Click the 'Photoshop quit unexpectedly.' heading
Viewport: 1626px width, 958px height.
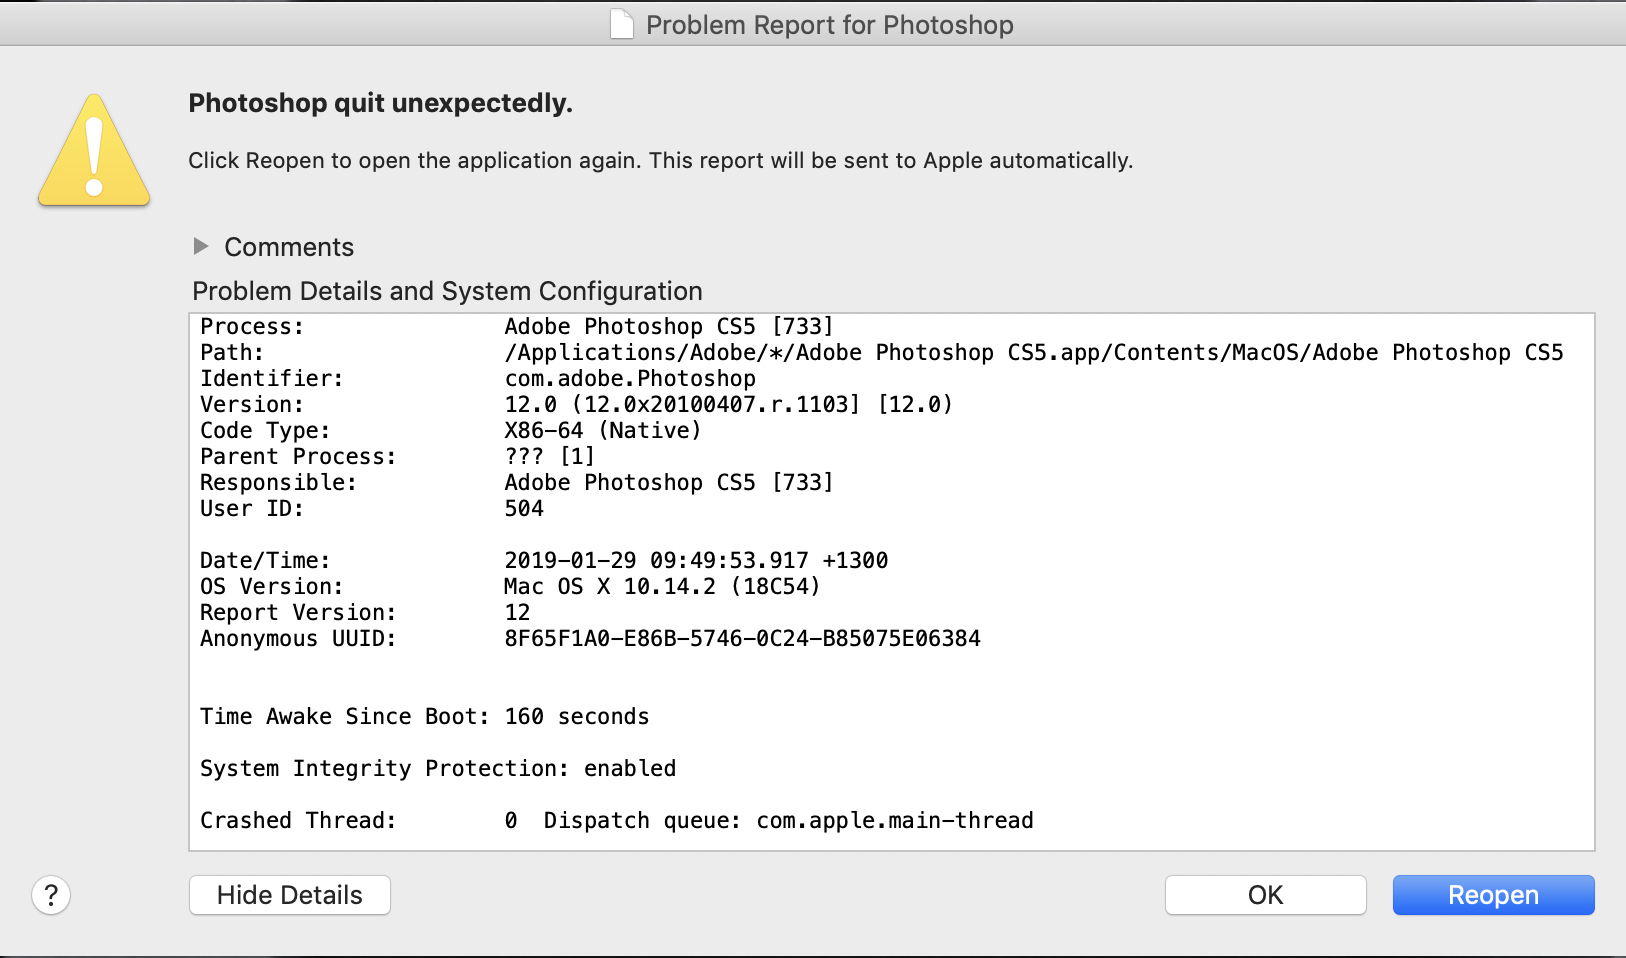(x=380, y=103)
